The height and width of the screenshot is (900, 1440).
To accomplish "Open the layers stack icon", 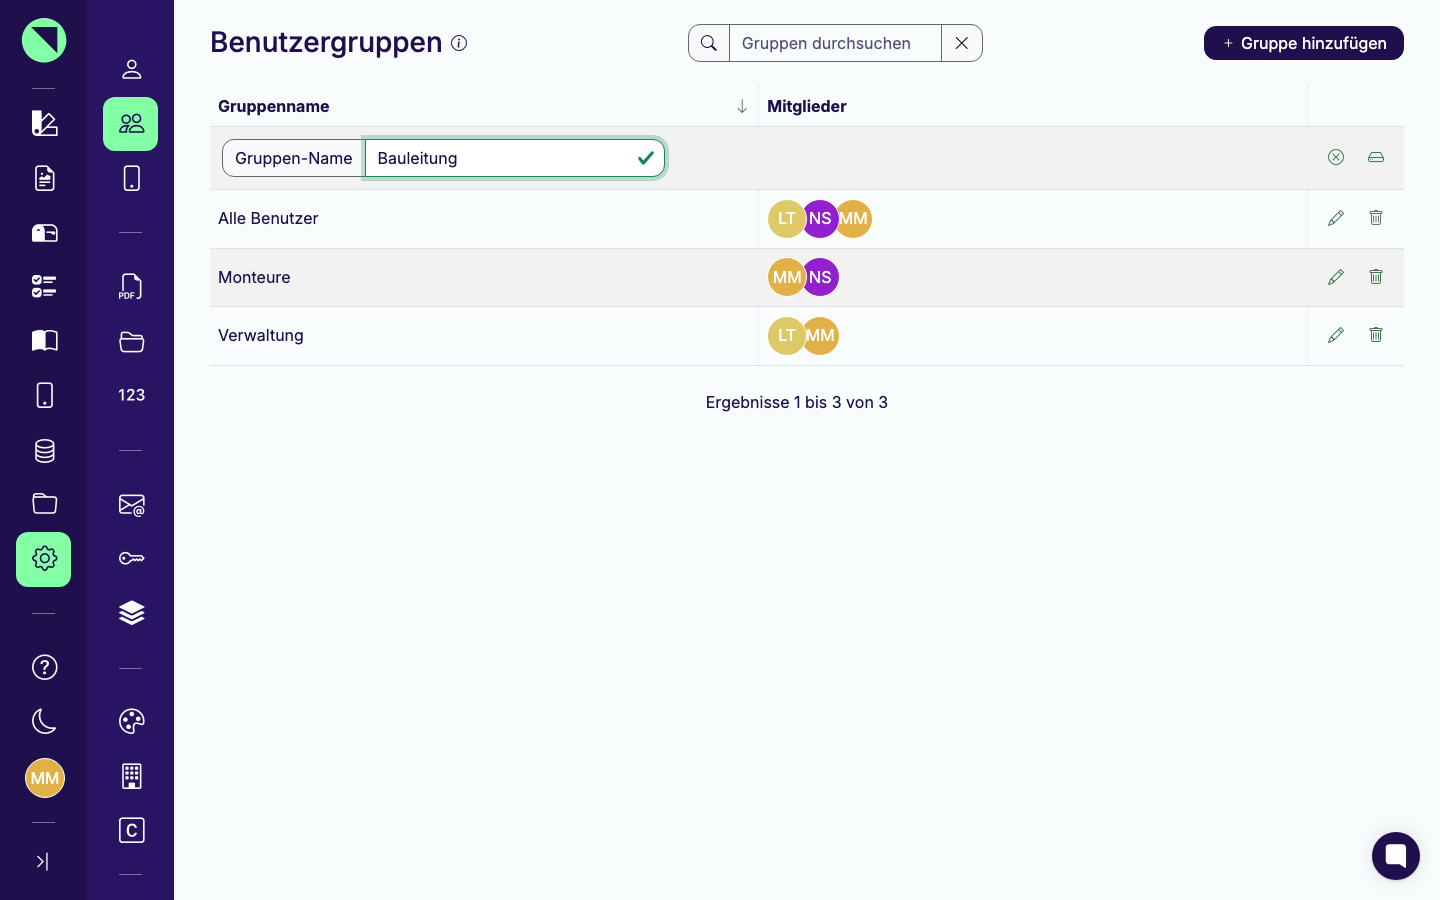I will pos(131,613).
